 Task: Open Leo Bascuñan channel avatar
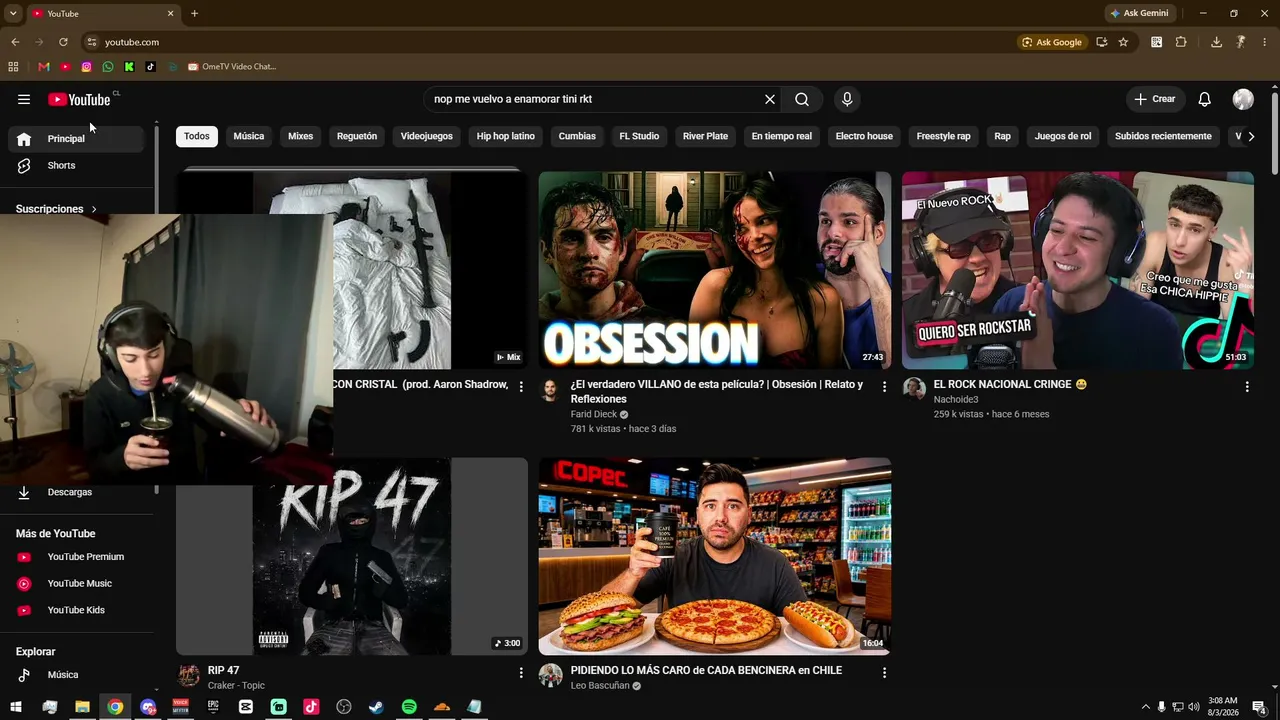[551, 676]
